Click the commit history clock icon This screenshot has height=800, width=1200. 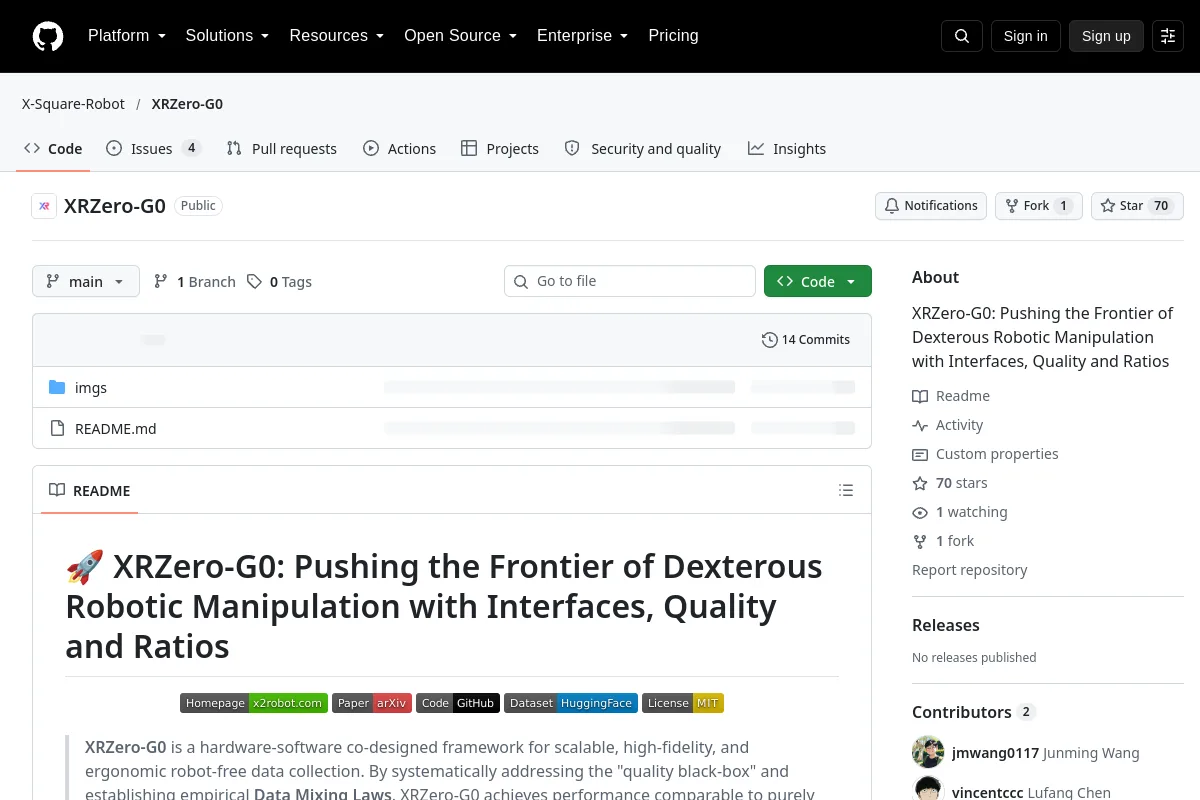click(x=769, y=340)
